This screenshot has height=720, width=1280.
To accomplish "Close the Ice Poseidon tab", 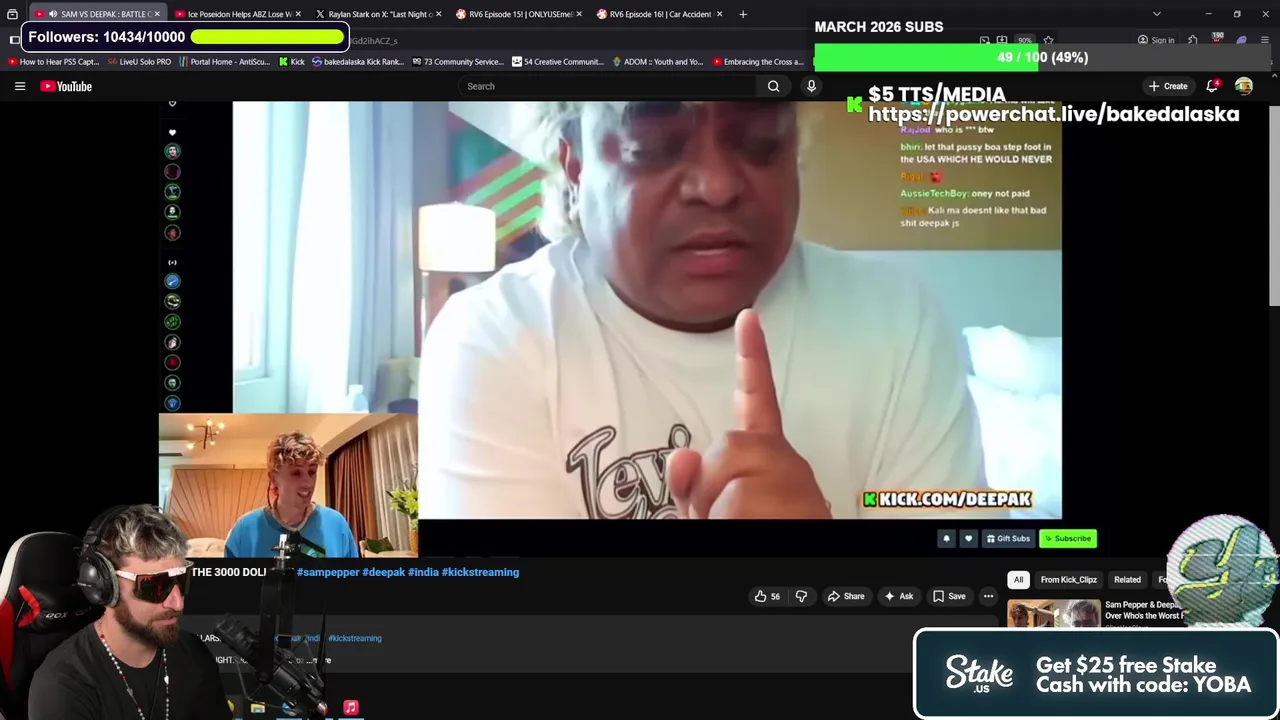I will [x=298, y=14].
